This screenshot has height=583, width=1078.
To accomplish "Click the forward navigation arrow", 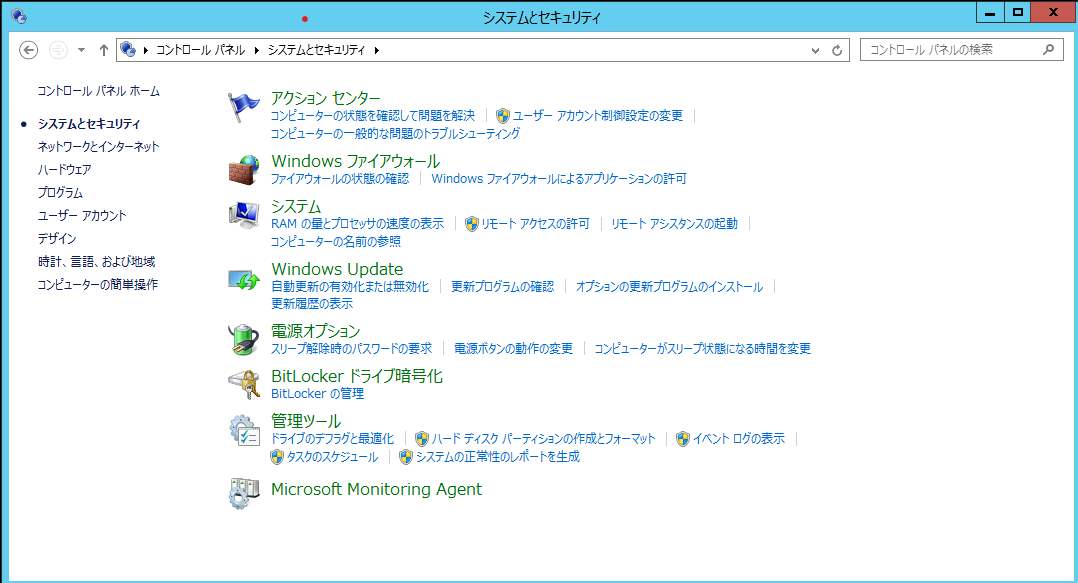I will 58,50.
